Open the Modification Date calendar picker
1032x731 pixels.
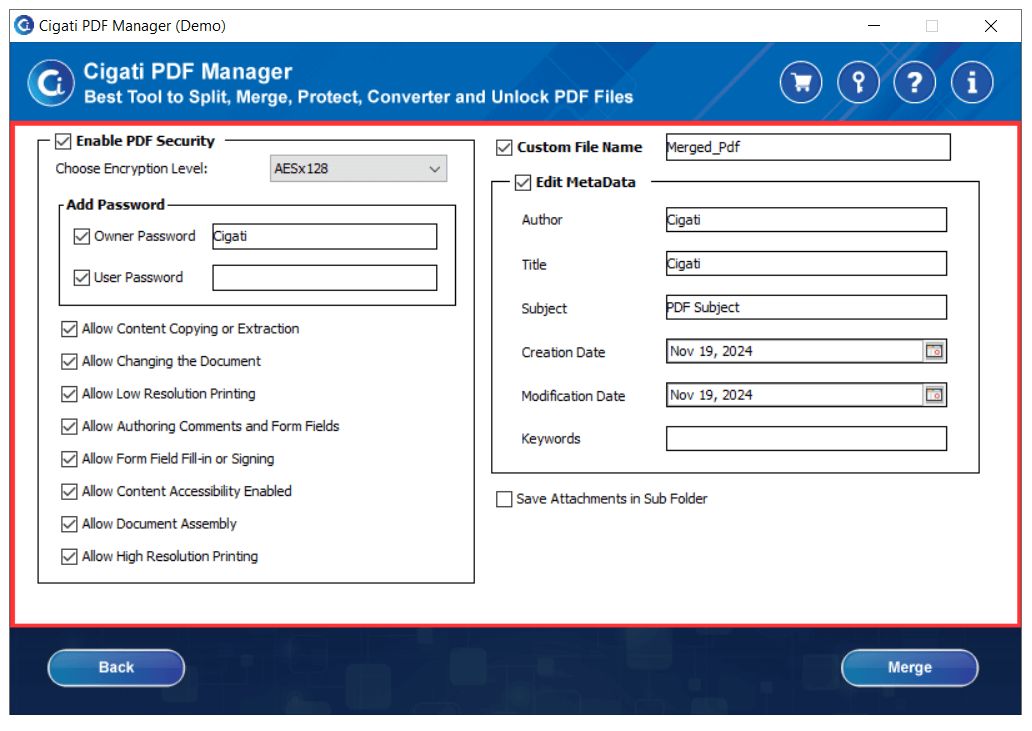point(933,395)
